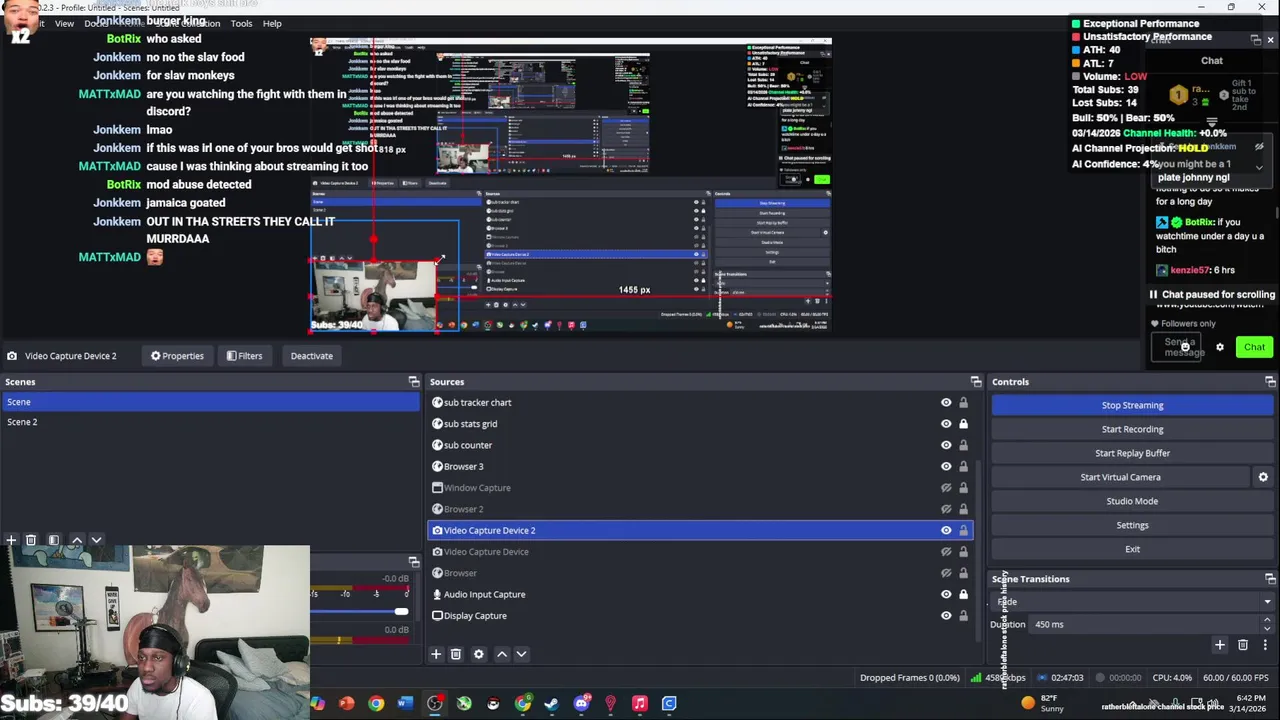Show the Window Capture source
Image resolution: width=1280 pixels, height=720 pixels.
tap(946, 488)
